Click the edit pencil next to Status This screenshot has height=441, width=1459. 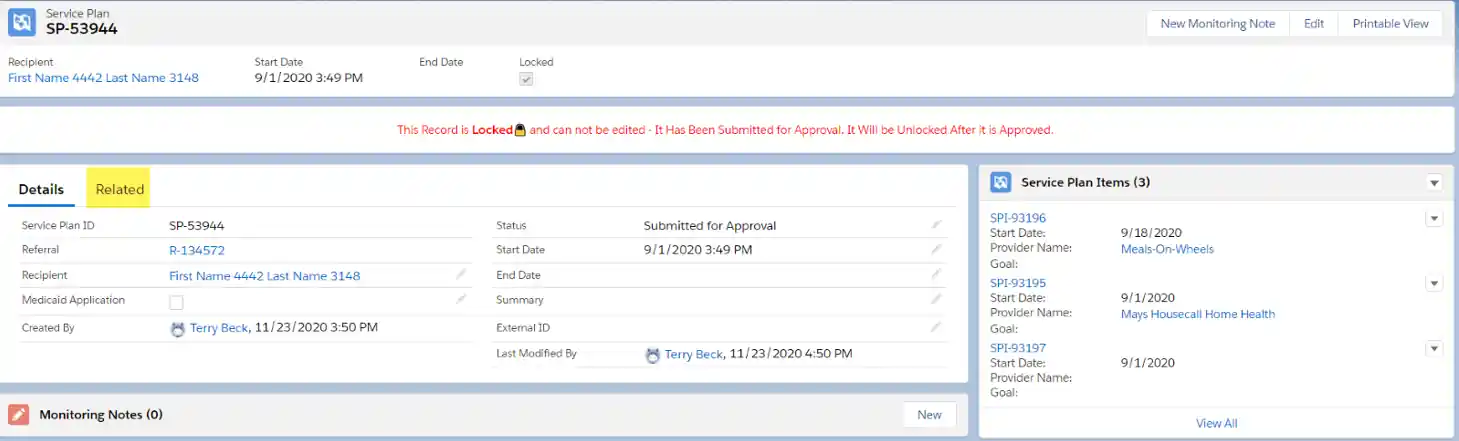(x=936, y=226)
